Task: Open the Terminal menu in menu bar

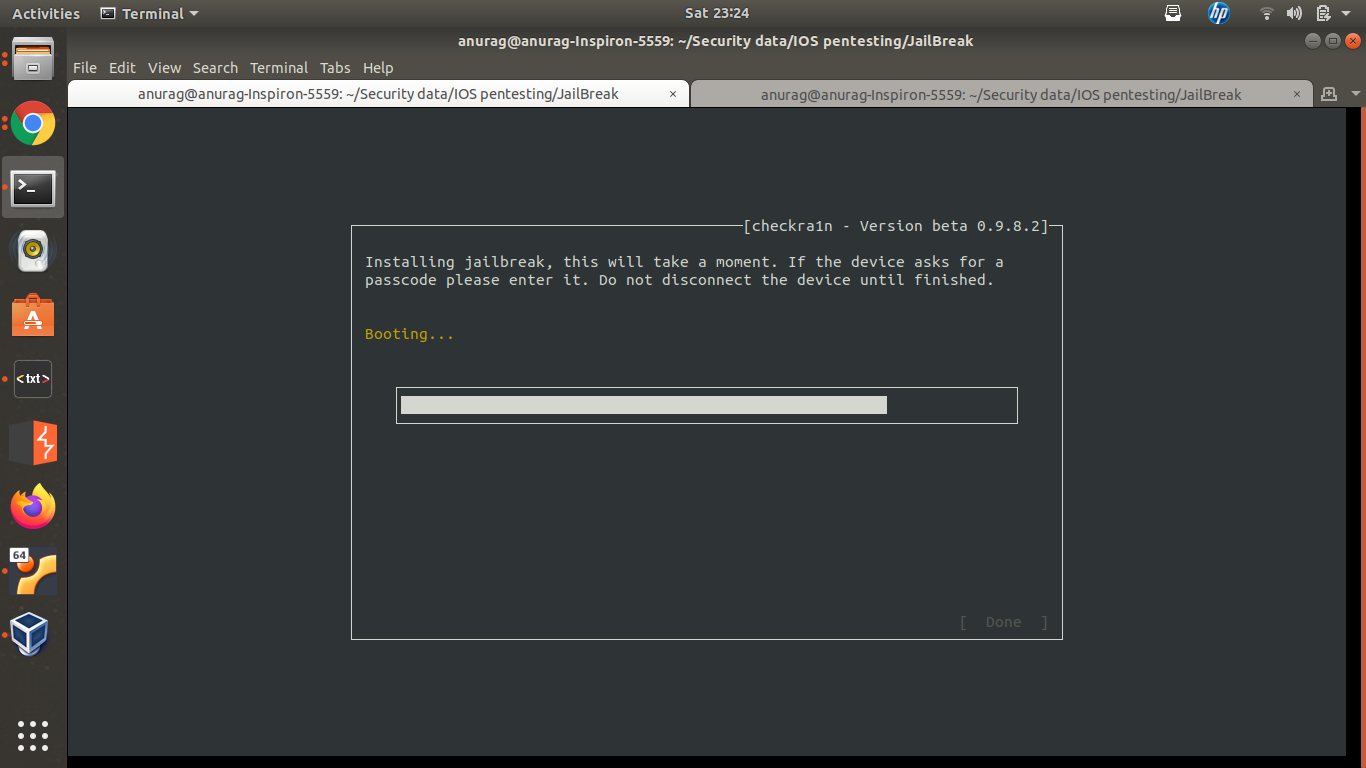Action: click(279, 68)
